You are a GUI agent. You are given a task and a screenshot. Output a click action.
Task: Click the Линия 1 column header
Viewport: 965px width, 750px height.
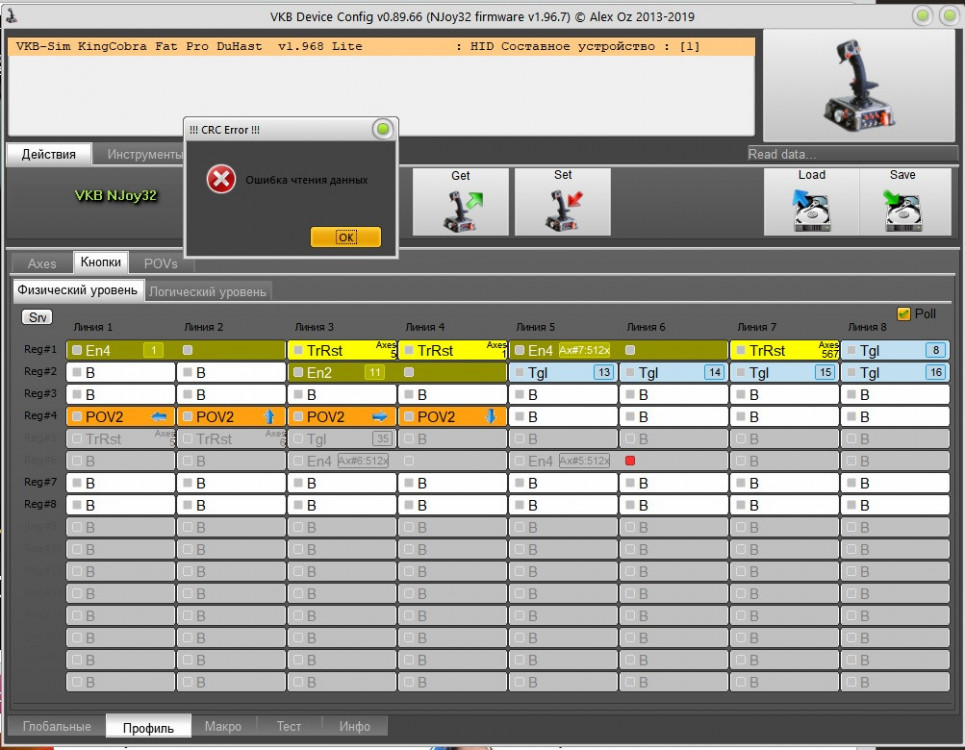tap(93, 327)
